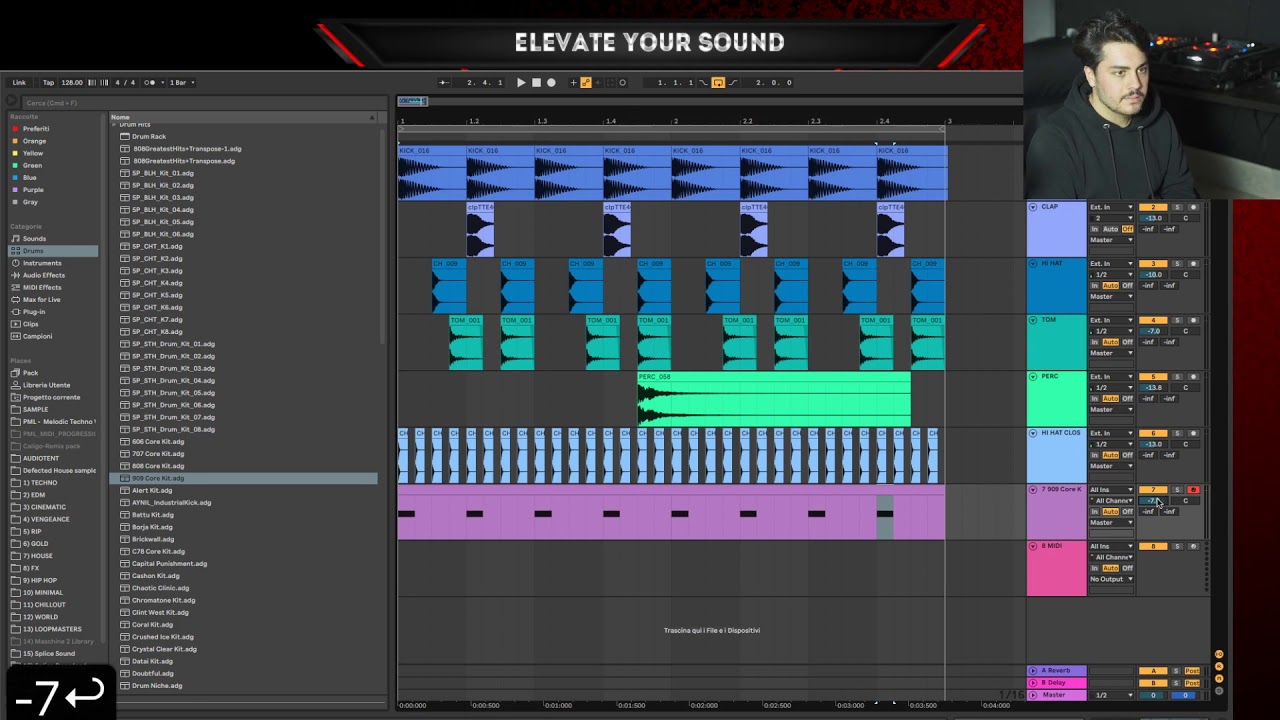The width and height of the screenshot is (1280, 720).
Task: Open Libreria Utente in Places
Action: coord(46,385)
